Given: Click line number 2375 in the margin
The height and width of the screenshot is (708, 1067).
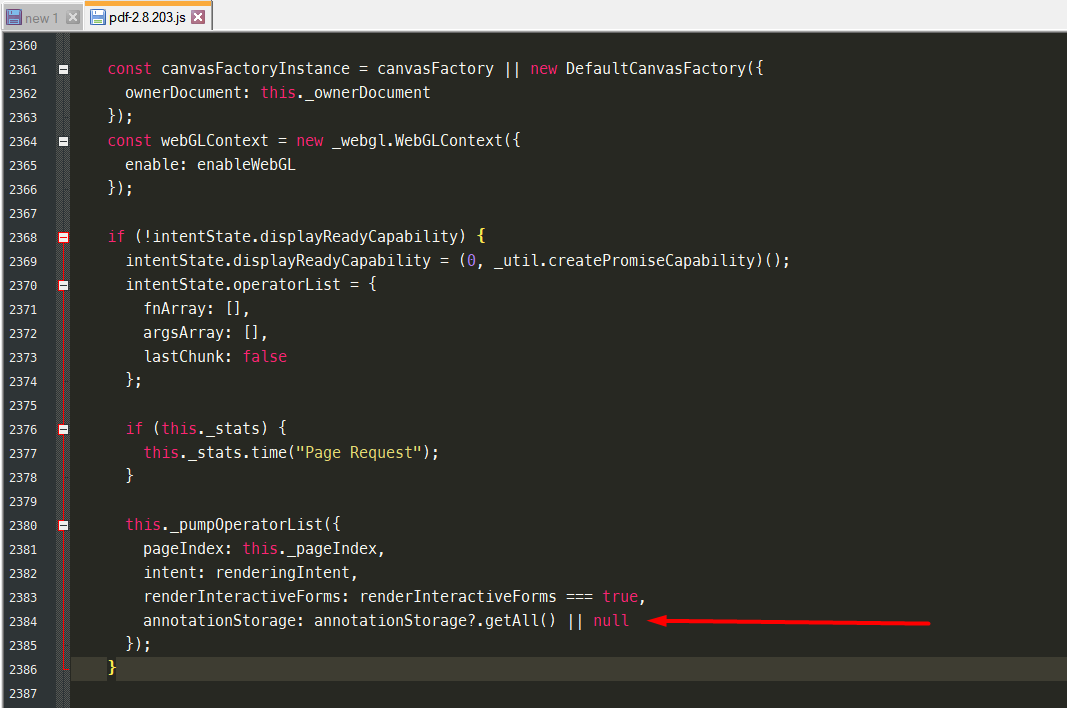Looking at the screenshot, I should click(23, 404).
